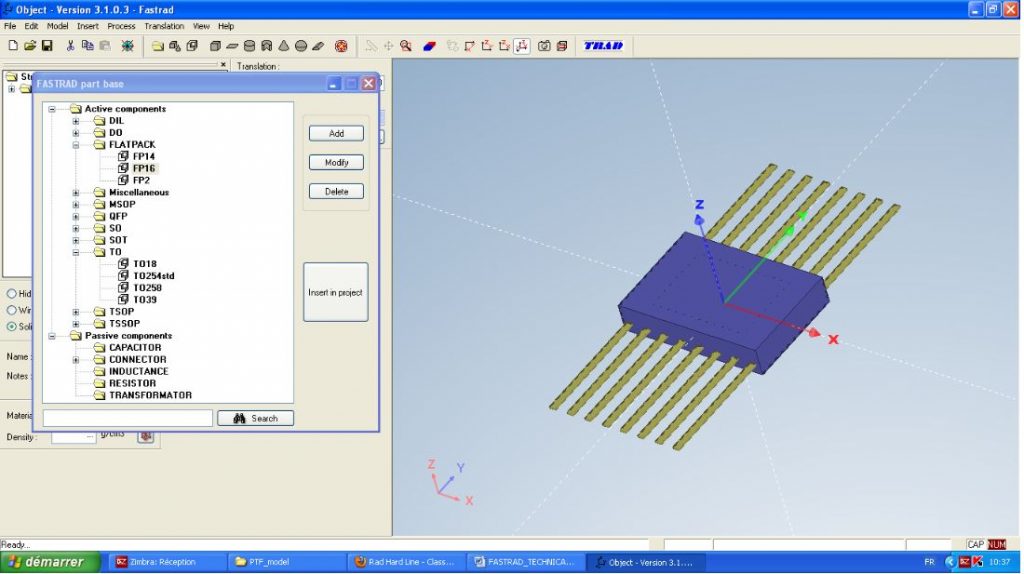Select the Solid display radio button
Viewport: 1024px width, 574px height.
tap(12, 326)
